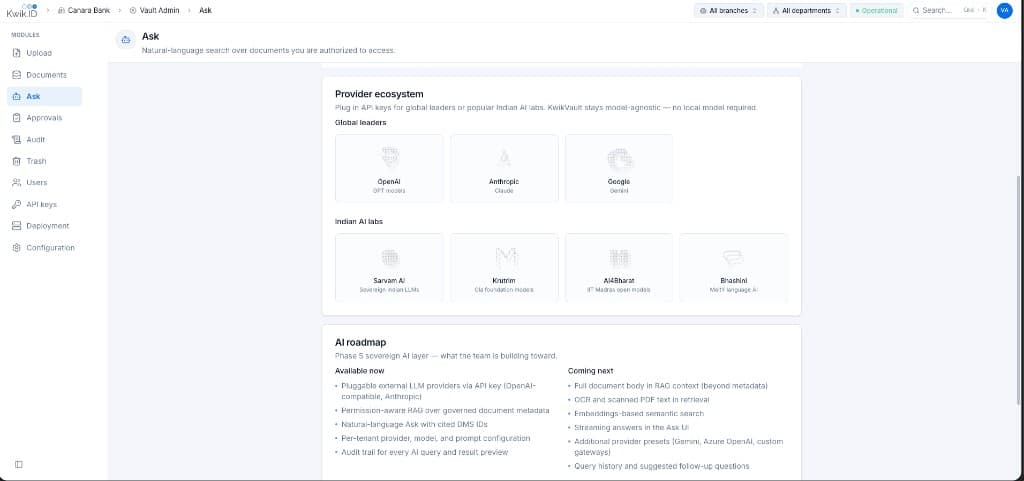Image resolution: width=1024 pixels, height=481 pixels.
Task: Collapse the sidebar panel icon
Action: [18, 465]
